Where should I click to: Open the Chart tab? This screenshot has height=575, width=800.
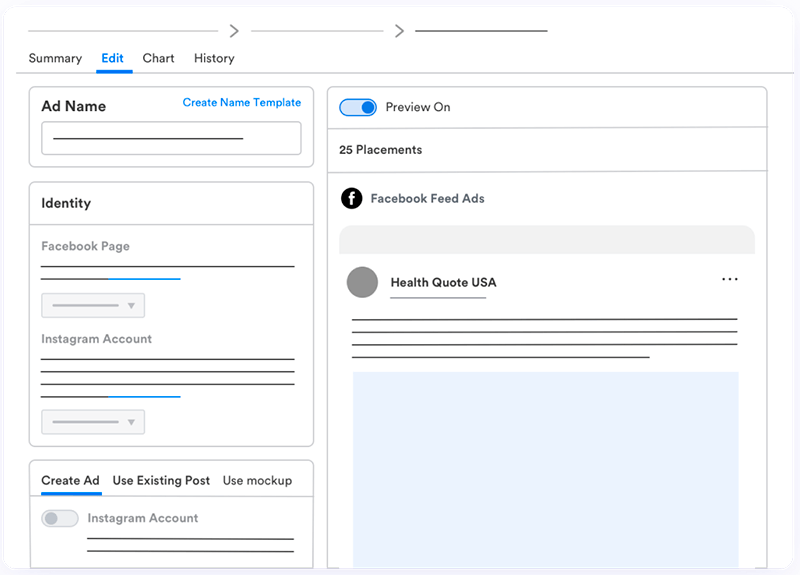[158, 58]
